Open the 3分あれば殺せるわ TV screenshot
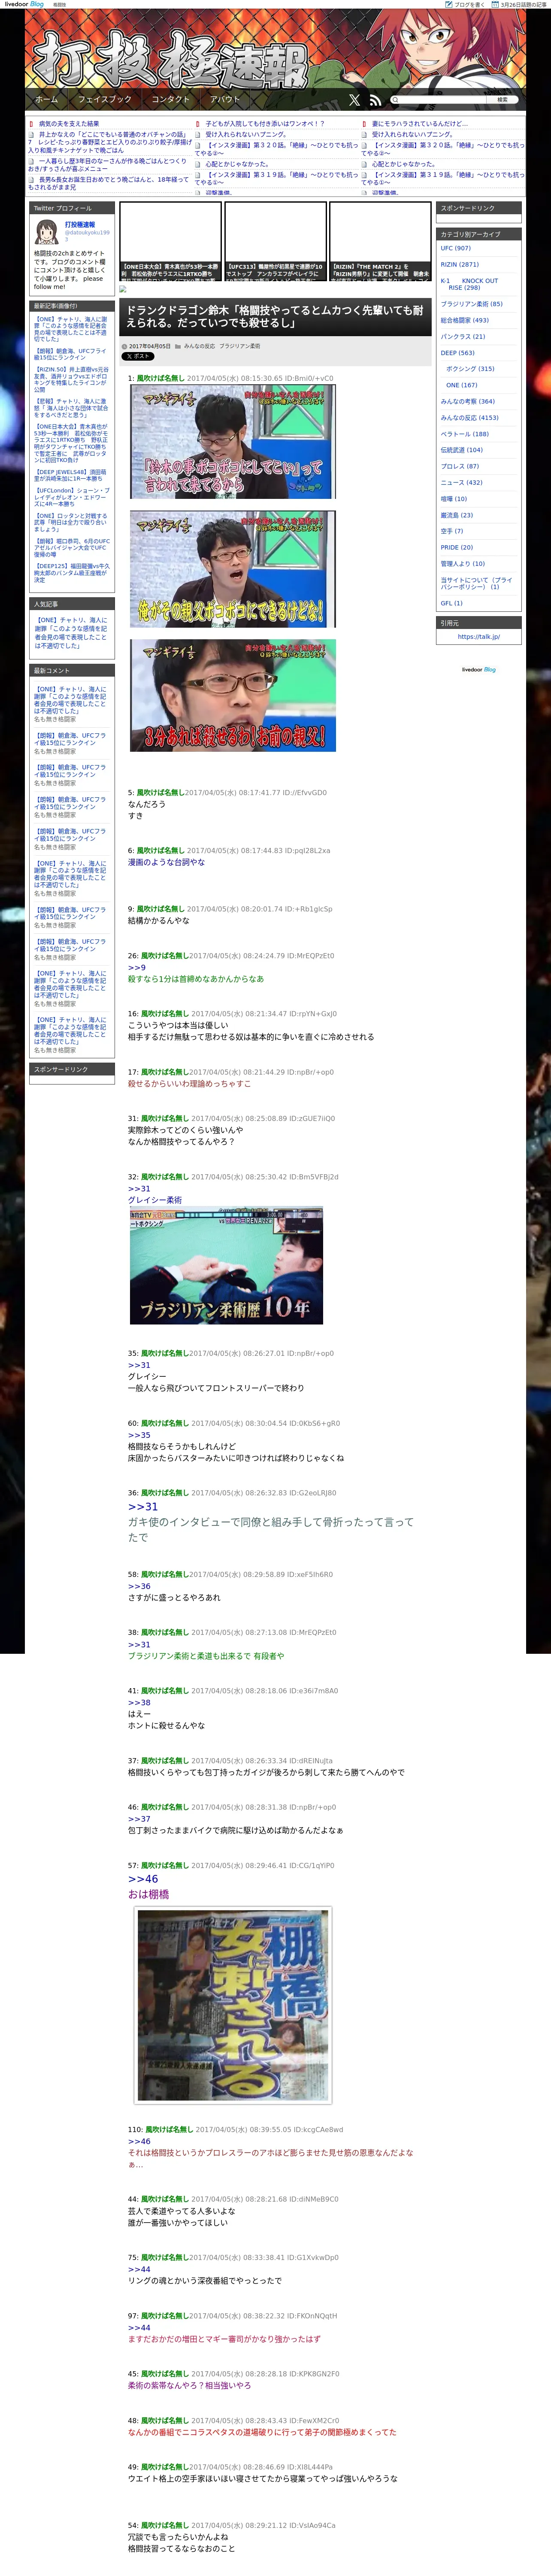Screen dimensions: 551x2576 click(232, 696)
